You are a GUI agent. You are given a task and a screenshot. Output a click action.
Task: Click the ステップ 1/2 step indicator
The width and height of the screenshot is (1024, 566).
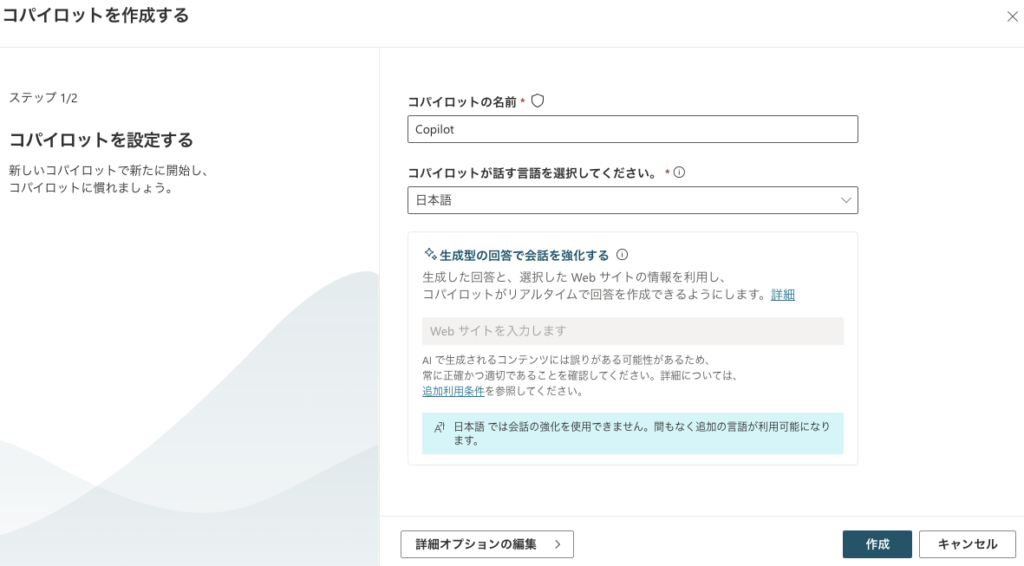pos(43,98)
